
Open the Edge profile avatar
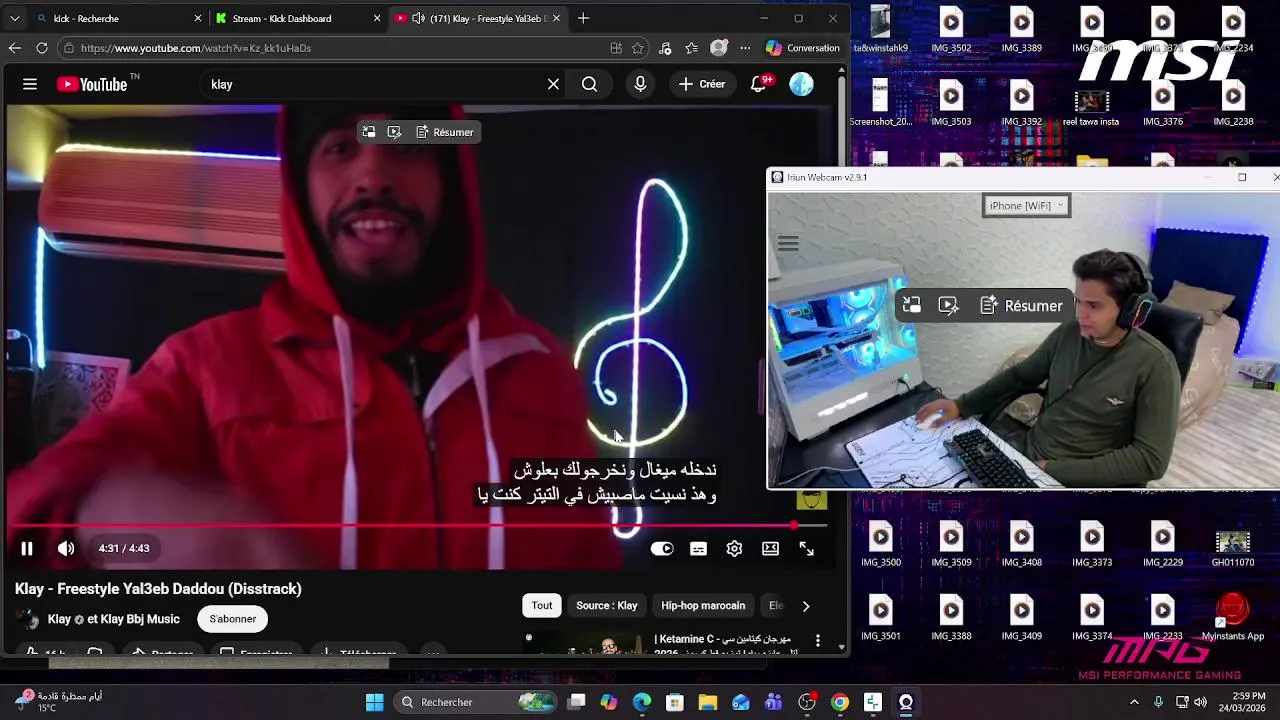pos(718,48)
